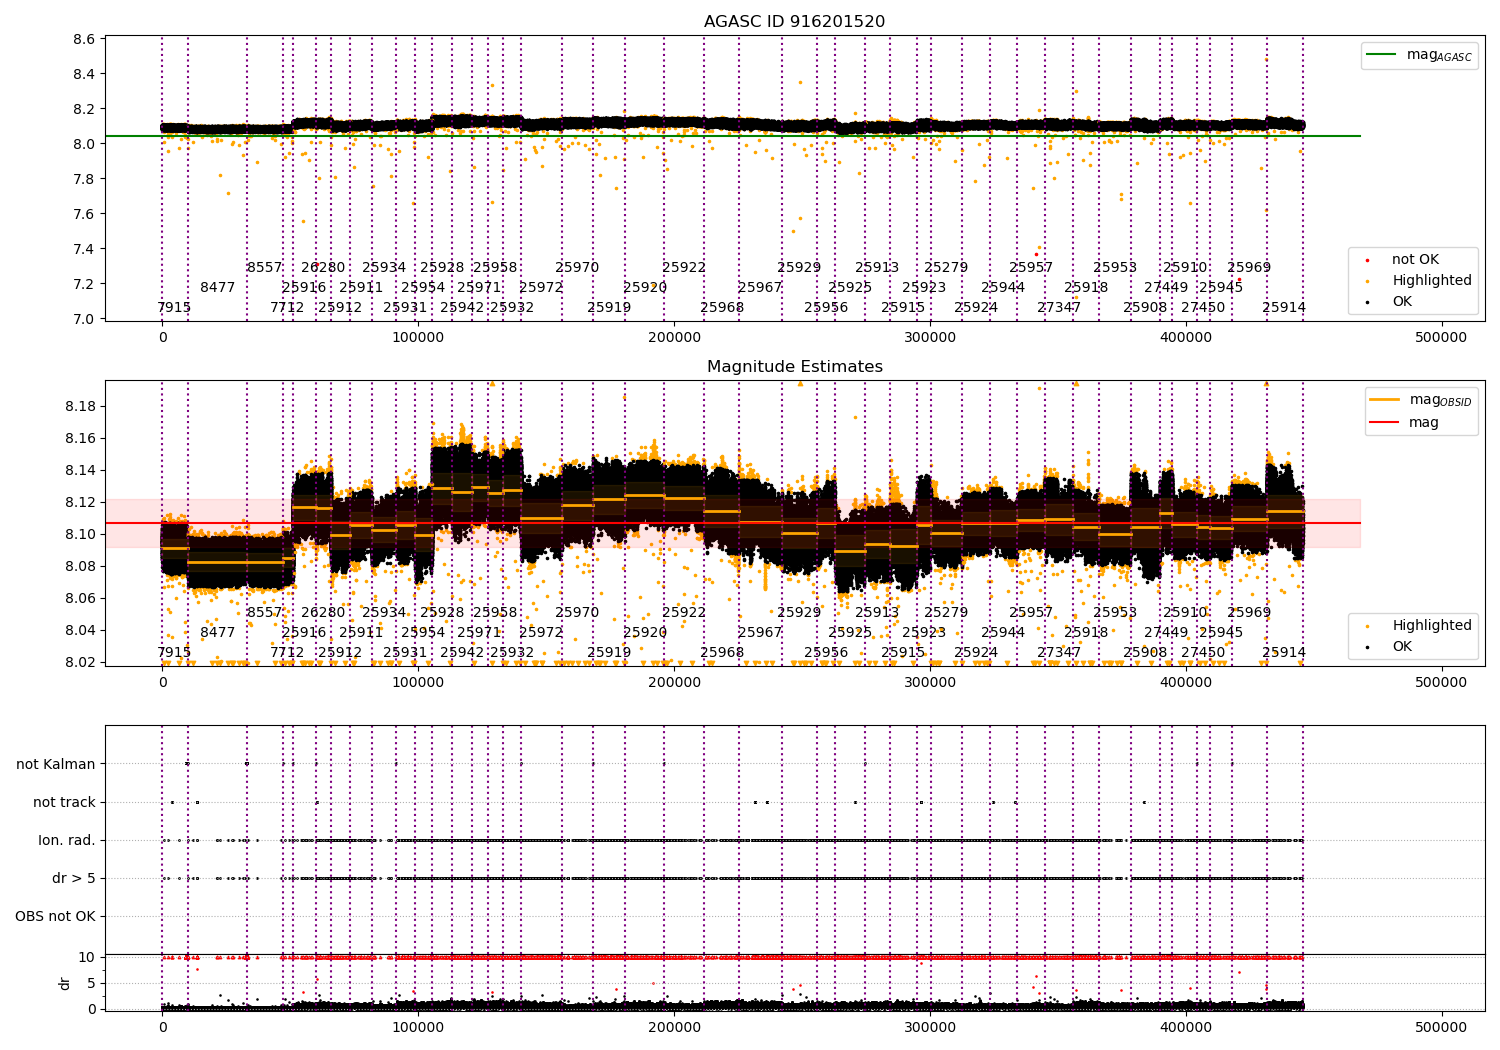Click OBSID label 26280 in the top plot
Image resolution: width=1500 pixels, height=1050 pixels.
[323, 267]
